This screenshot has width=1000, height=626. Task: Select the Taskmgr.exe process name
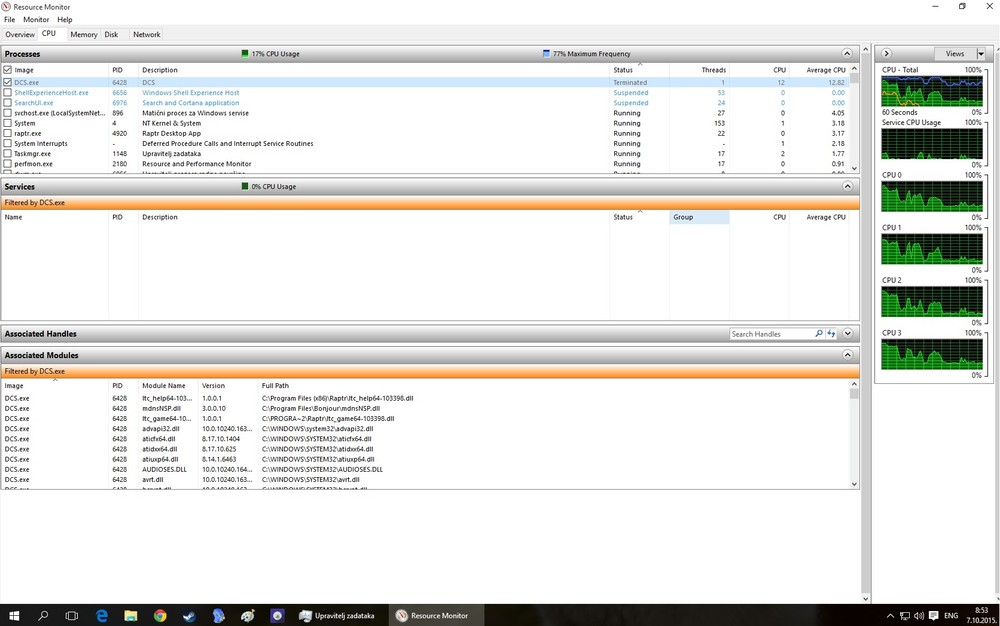pos(33,154)
